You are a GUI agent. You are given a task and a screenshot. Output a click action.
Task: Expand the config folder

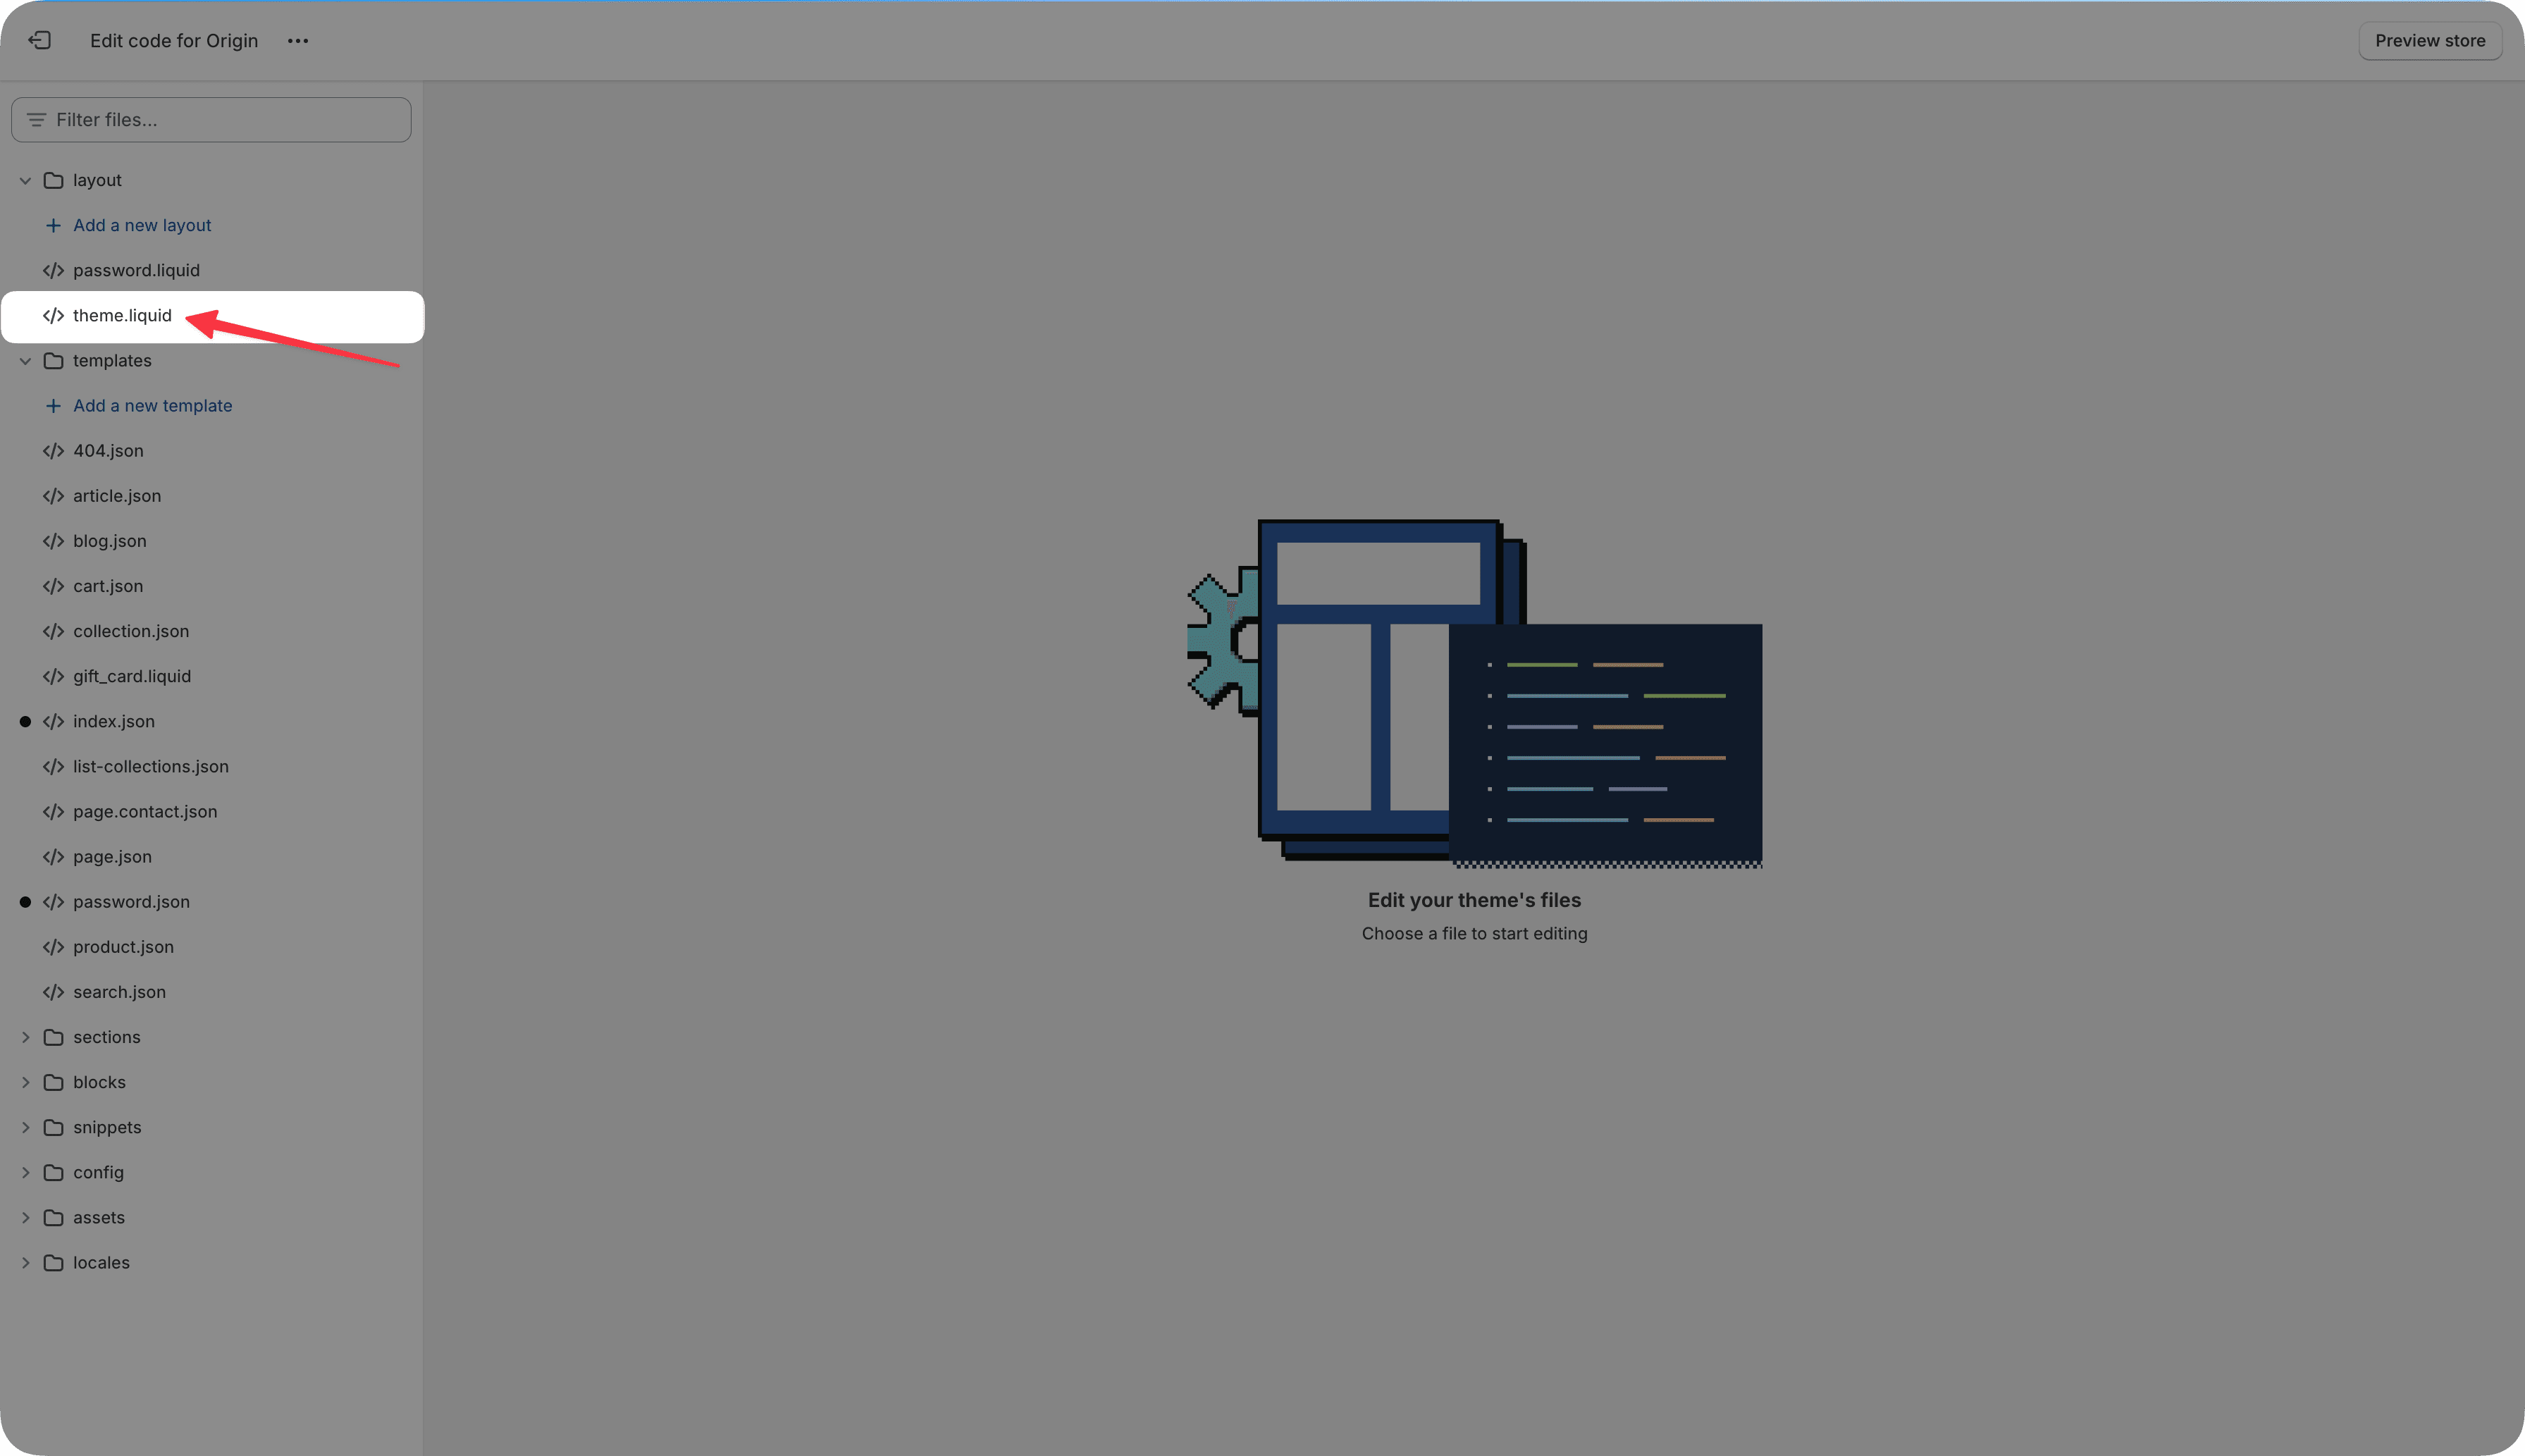[25, 1172]
